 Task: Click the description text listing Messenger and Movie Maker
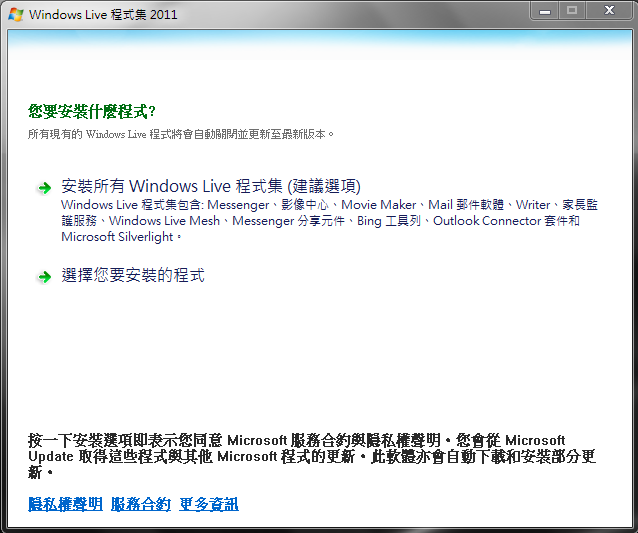pos(329,221)
